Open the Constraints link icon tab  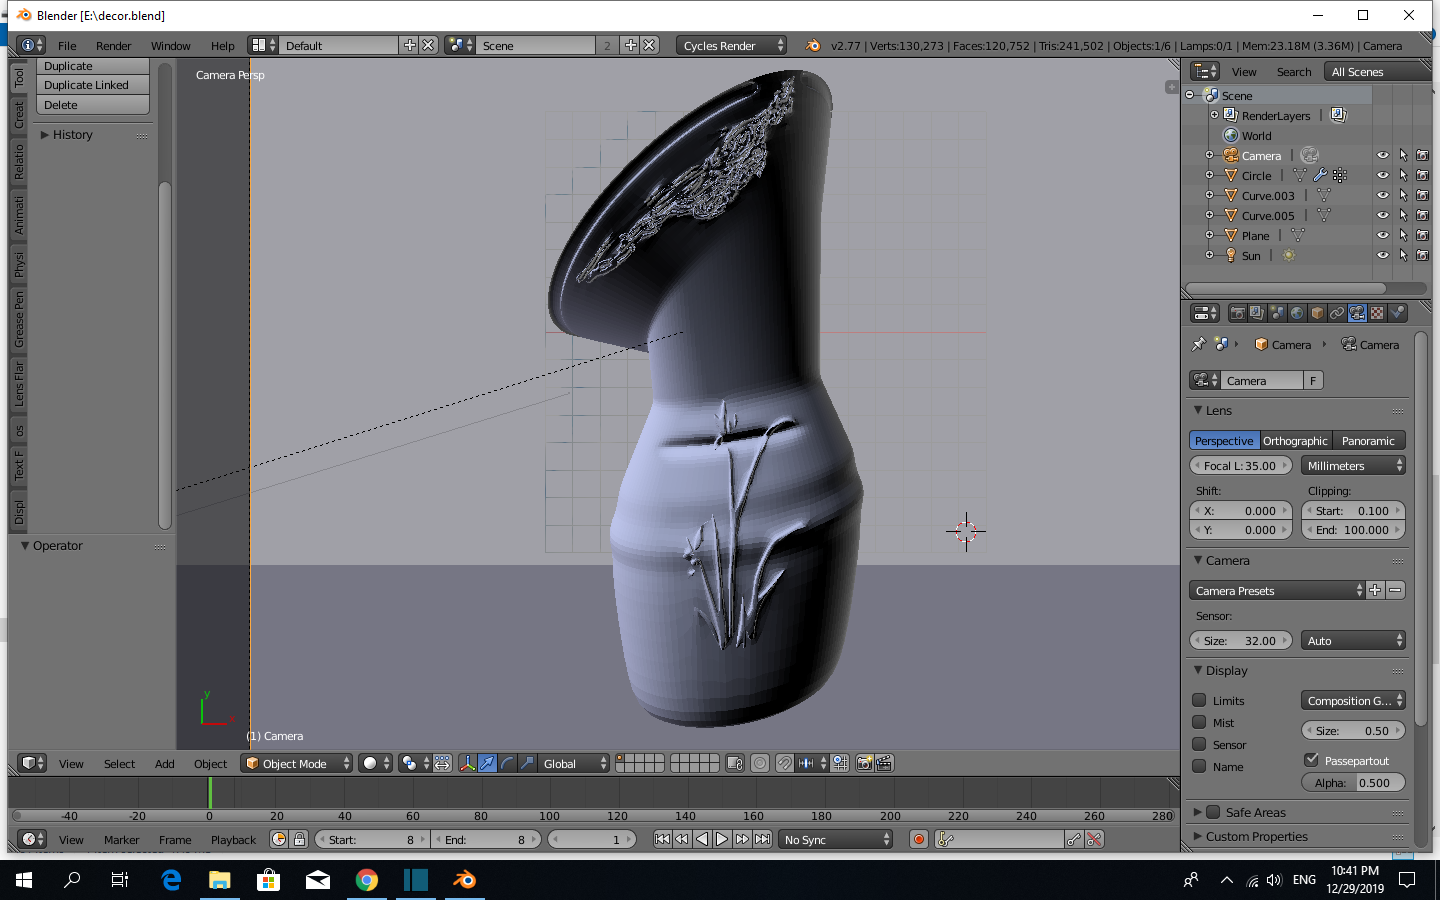coord(1337,312)
